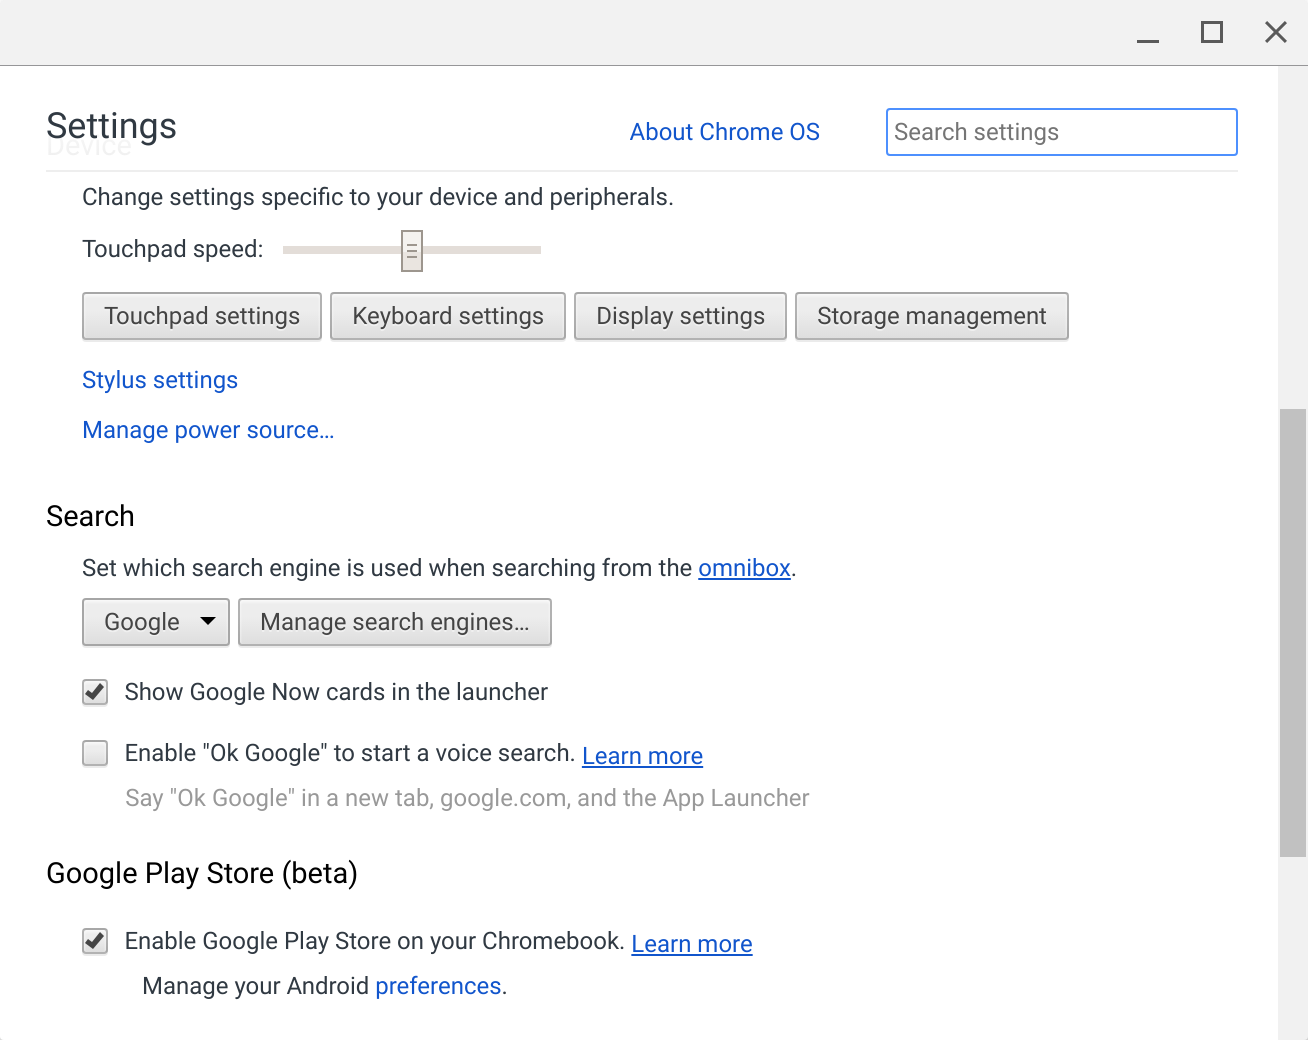Expand the Google search engine dropdown

tap(156, 622)
